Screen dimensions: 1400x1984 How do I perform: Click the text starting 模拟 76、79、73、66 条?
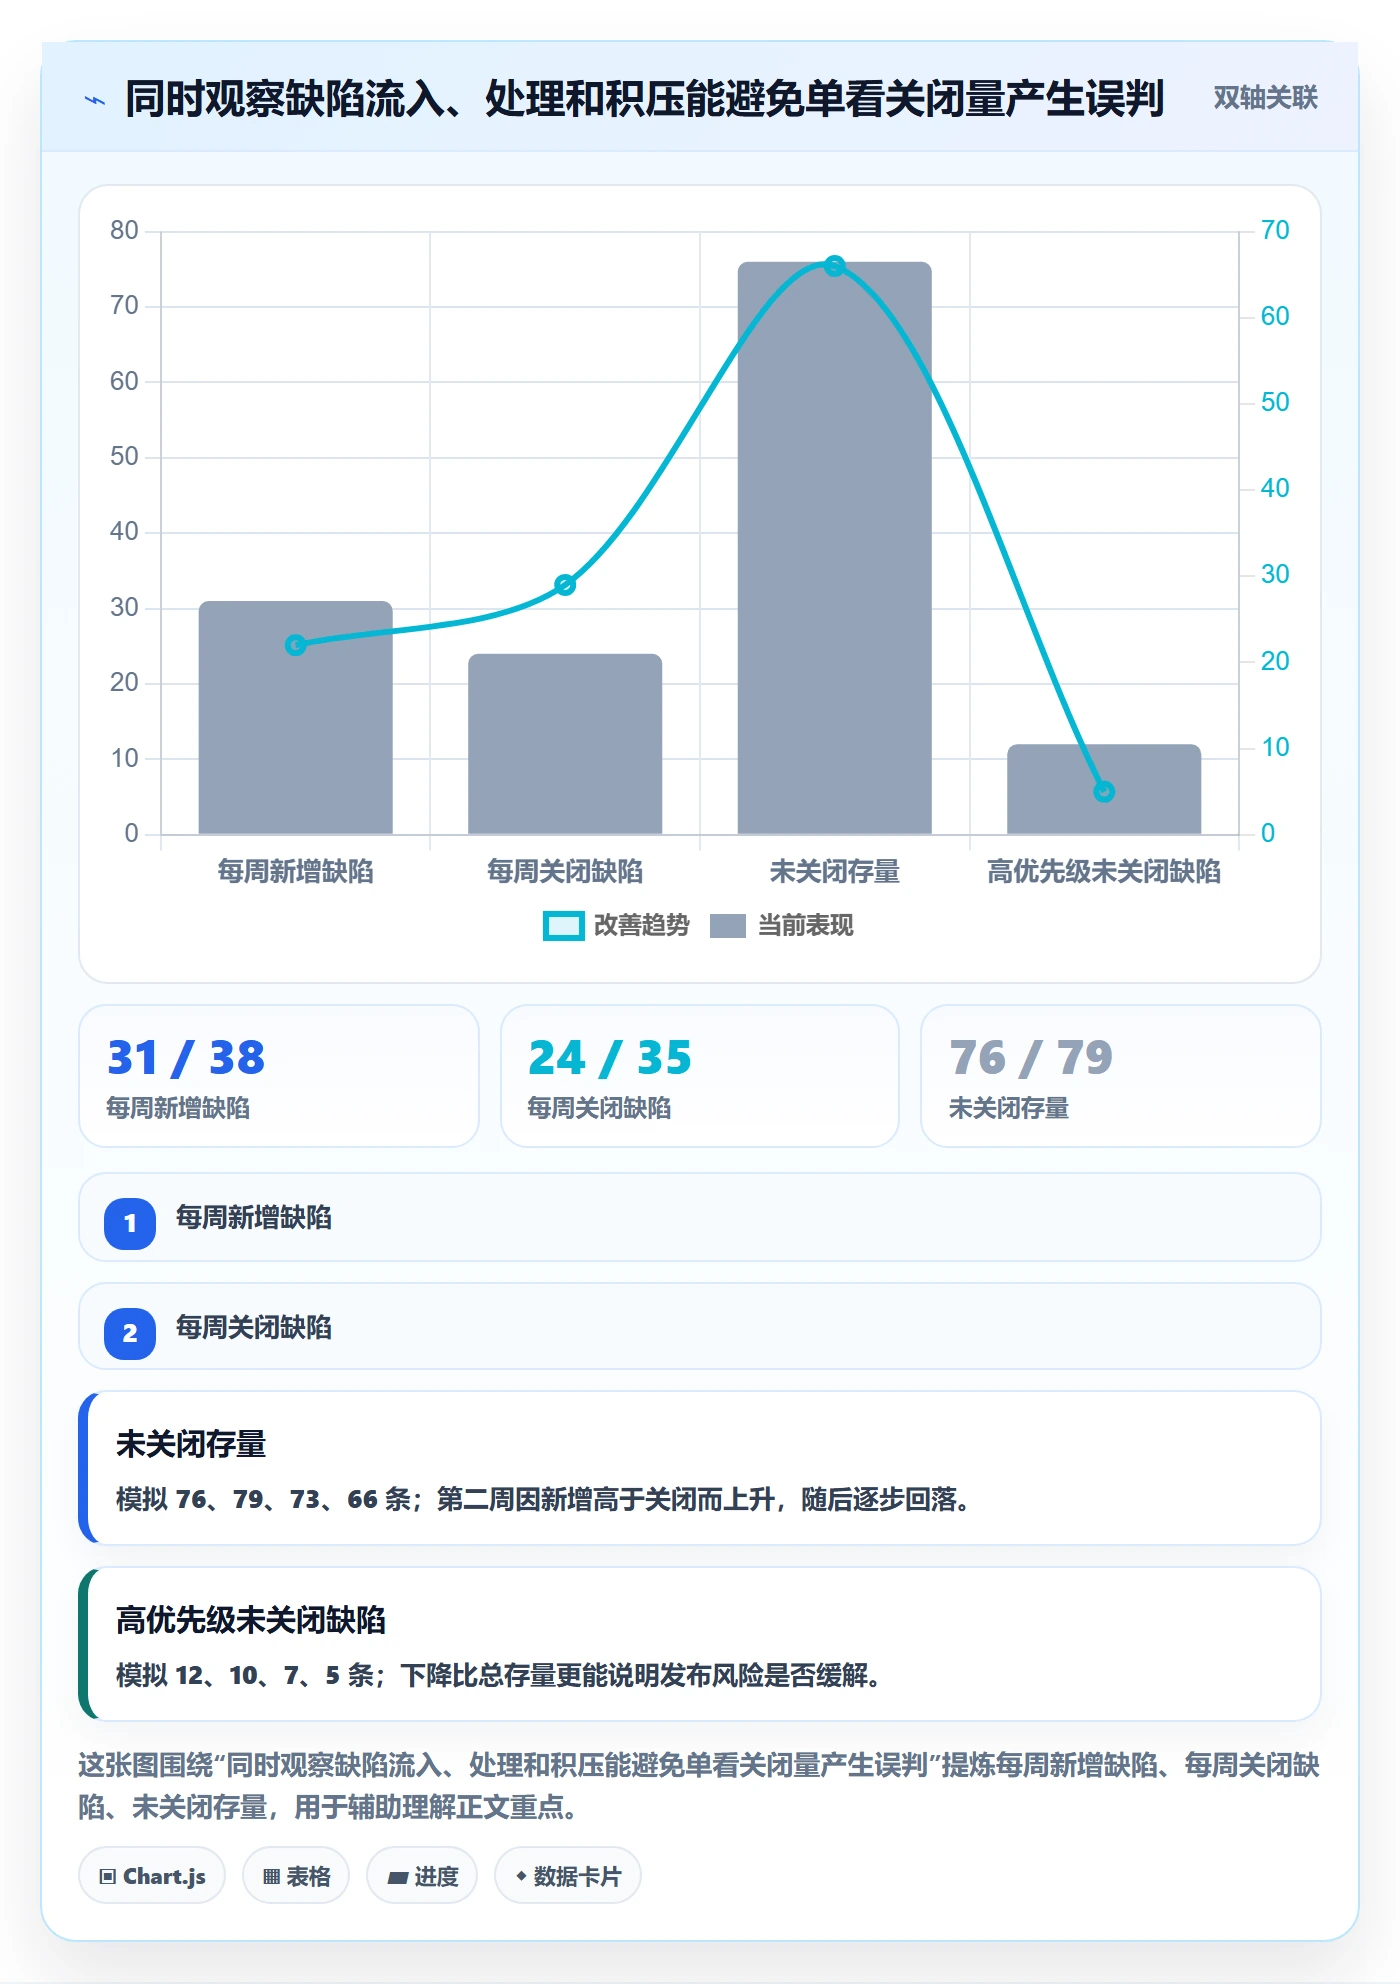click(x=543, y=1499)
